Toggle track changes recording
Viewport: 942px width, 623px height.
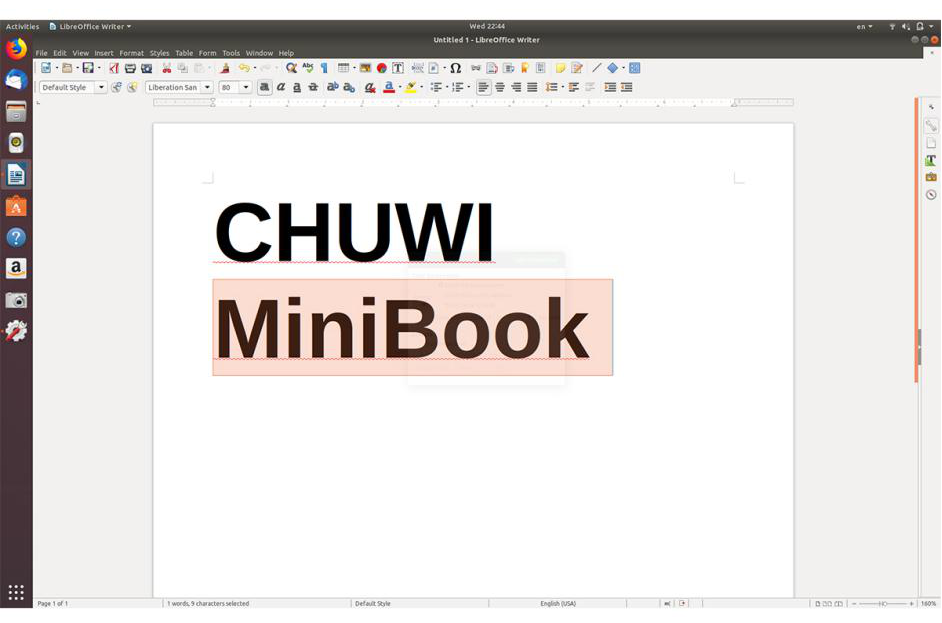click(x=577, y=68)
